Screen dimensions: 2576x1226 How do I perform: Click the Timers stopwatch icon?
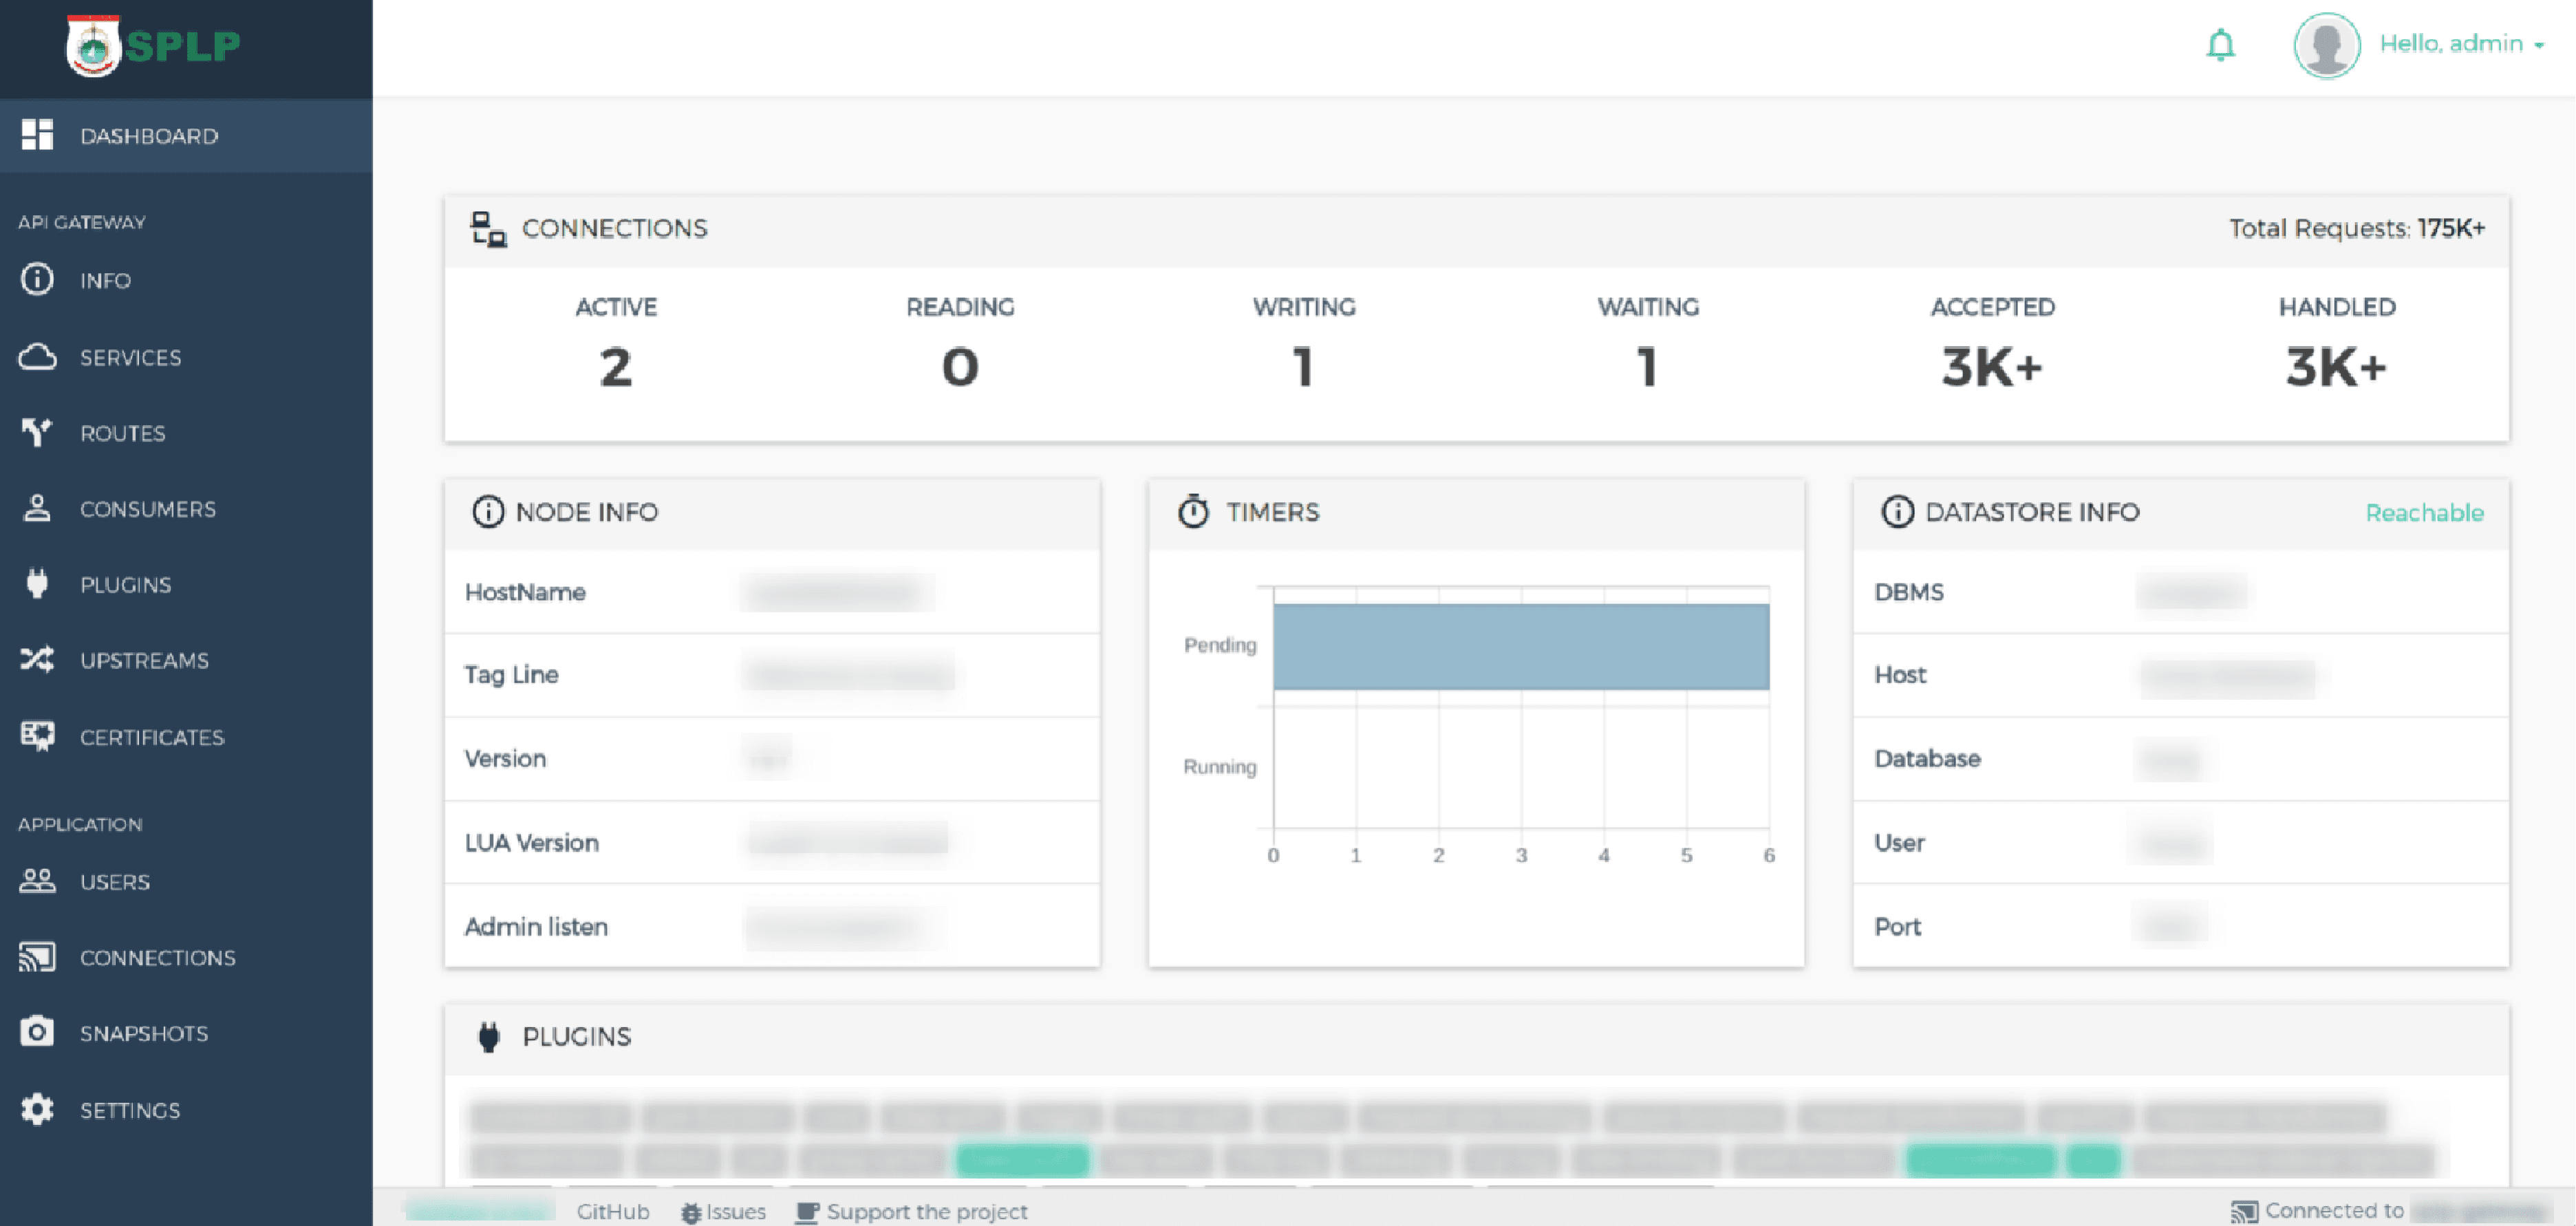pos(1193,511)
